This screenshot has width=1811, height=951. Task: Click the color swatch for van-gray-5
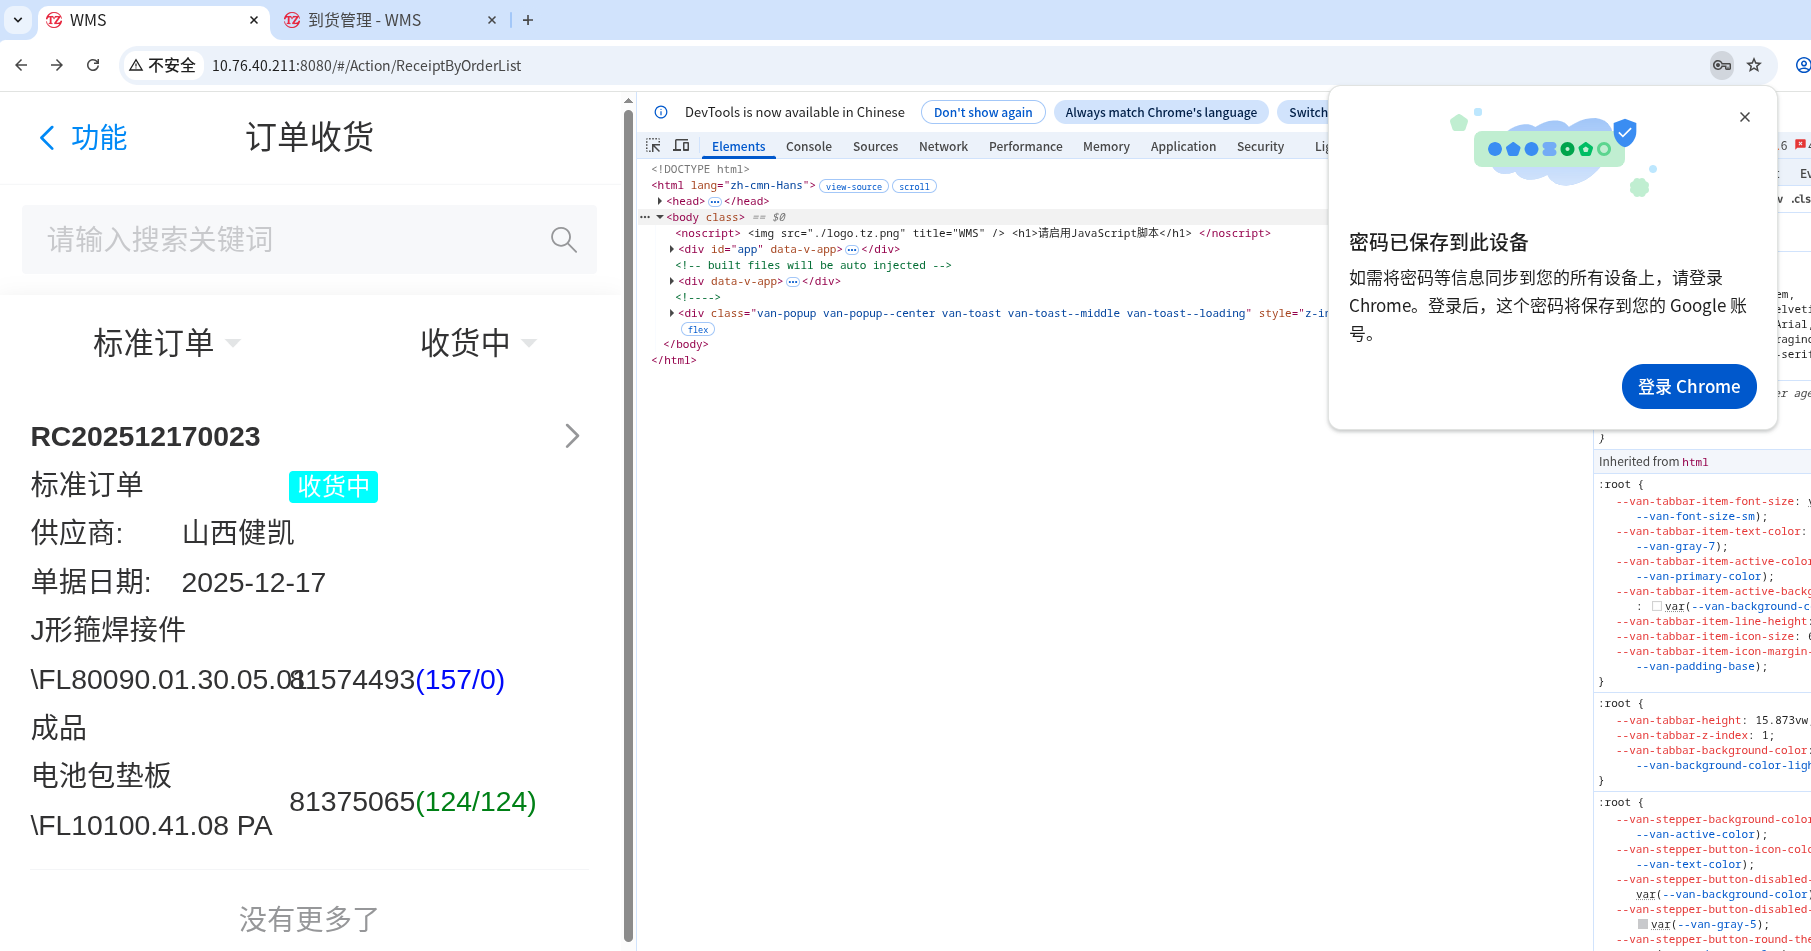pos(1643,924)
